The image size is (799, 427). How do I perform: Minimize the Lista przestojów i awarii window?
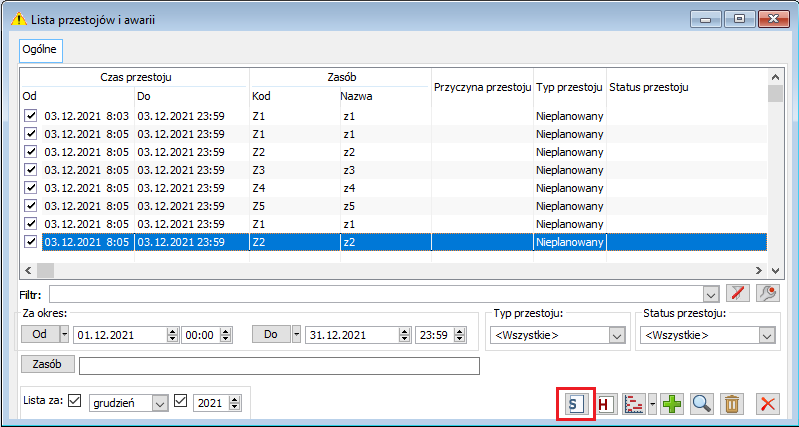tap(706, 19)
